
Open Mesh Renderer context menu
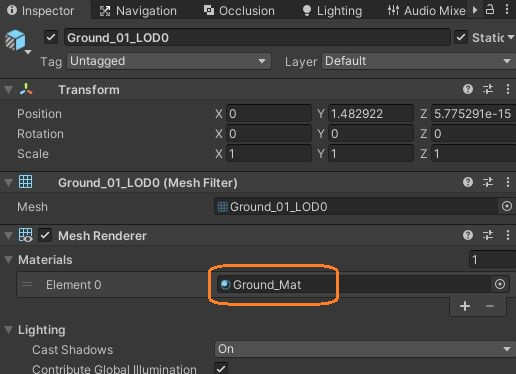pyautogui.click(x=507, y=235)
